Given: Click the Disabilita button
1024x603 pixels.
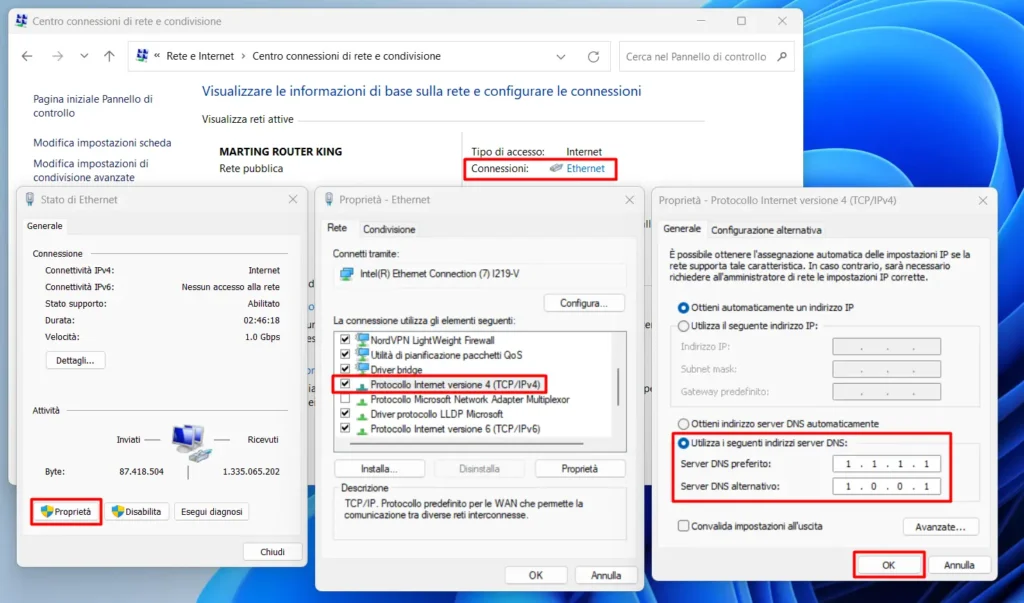Looking at the screenshot, I should (x=136, y=512).
